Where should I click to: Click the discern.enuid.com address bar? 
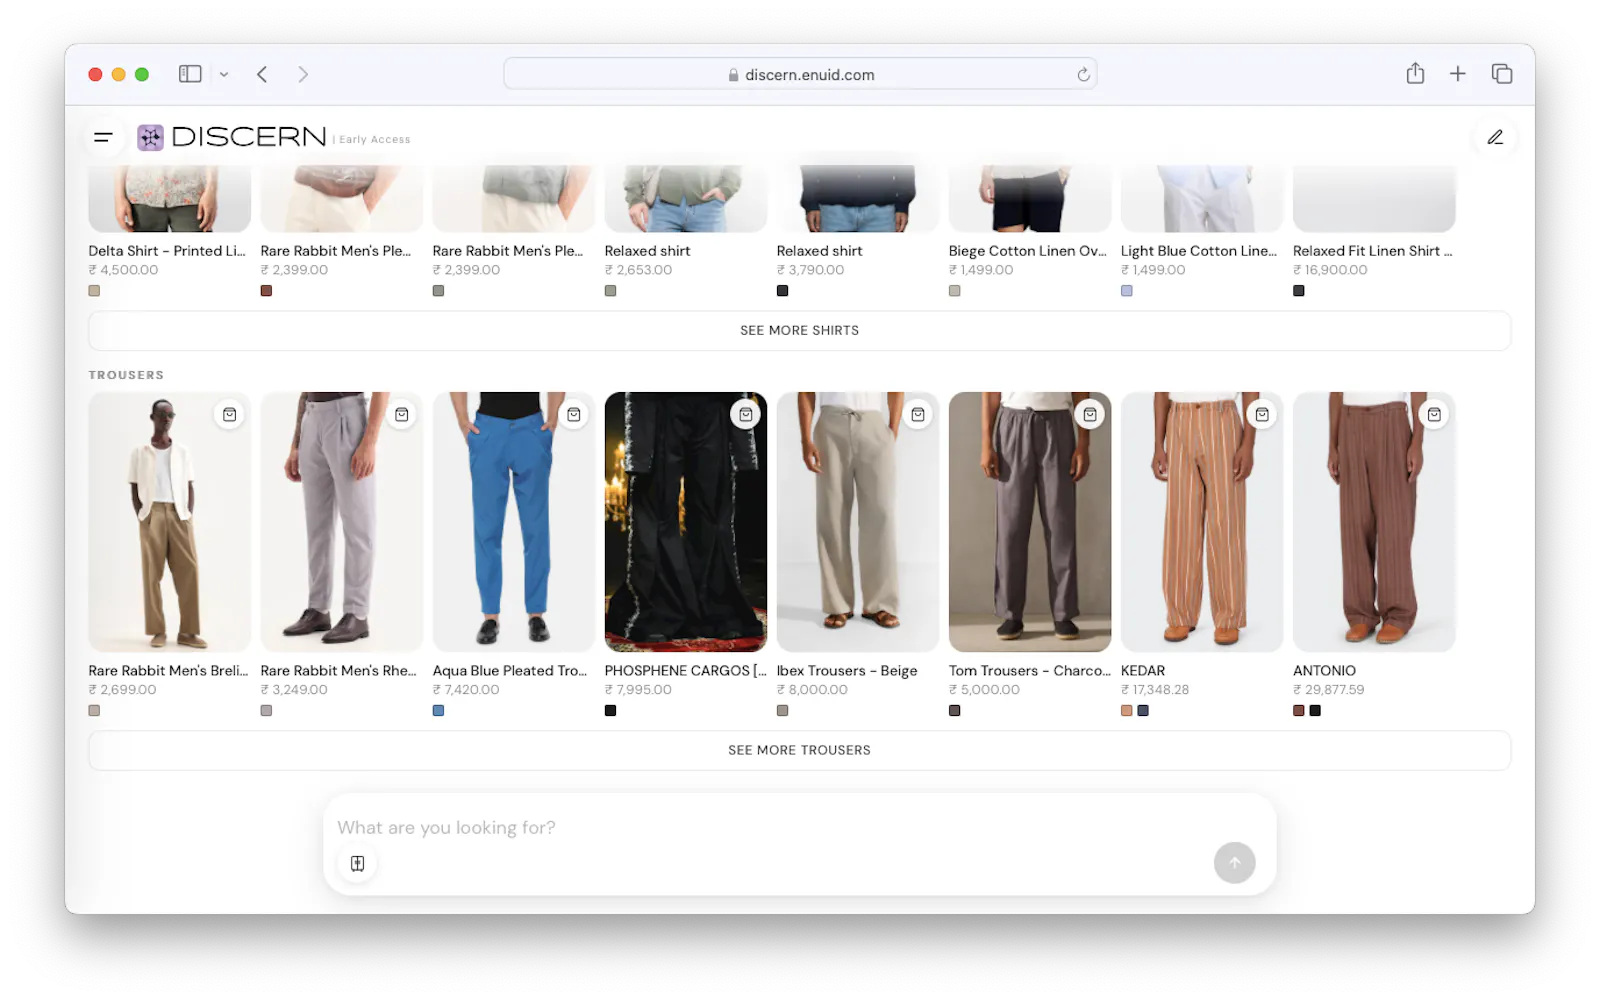[x=800, y=74]
